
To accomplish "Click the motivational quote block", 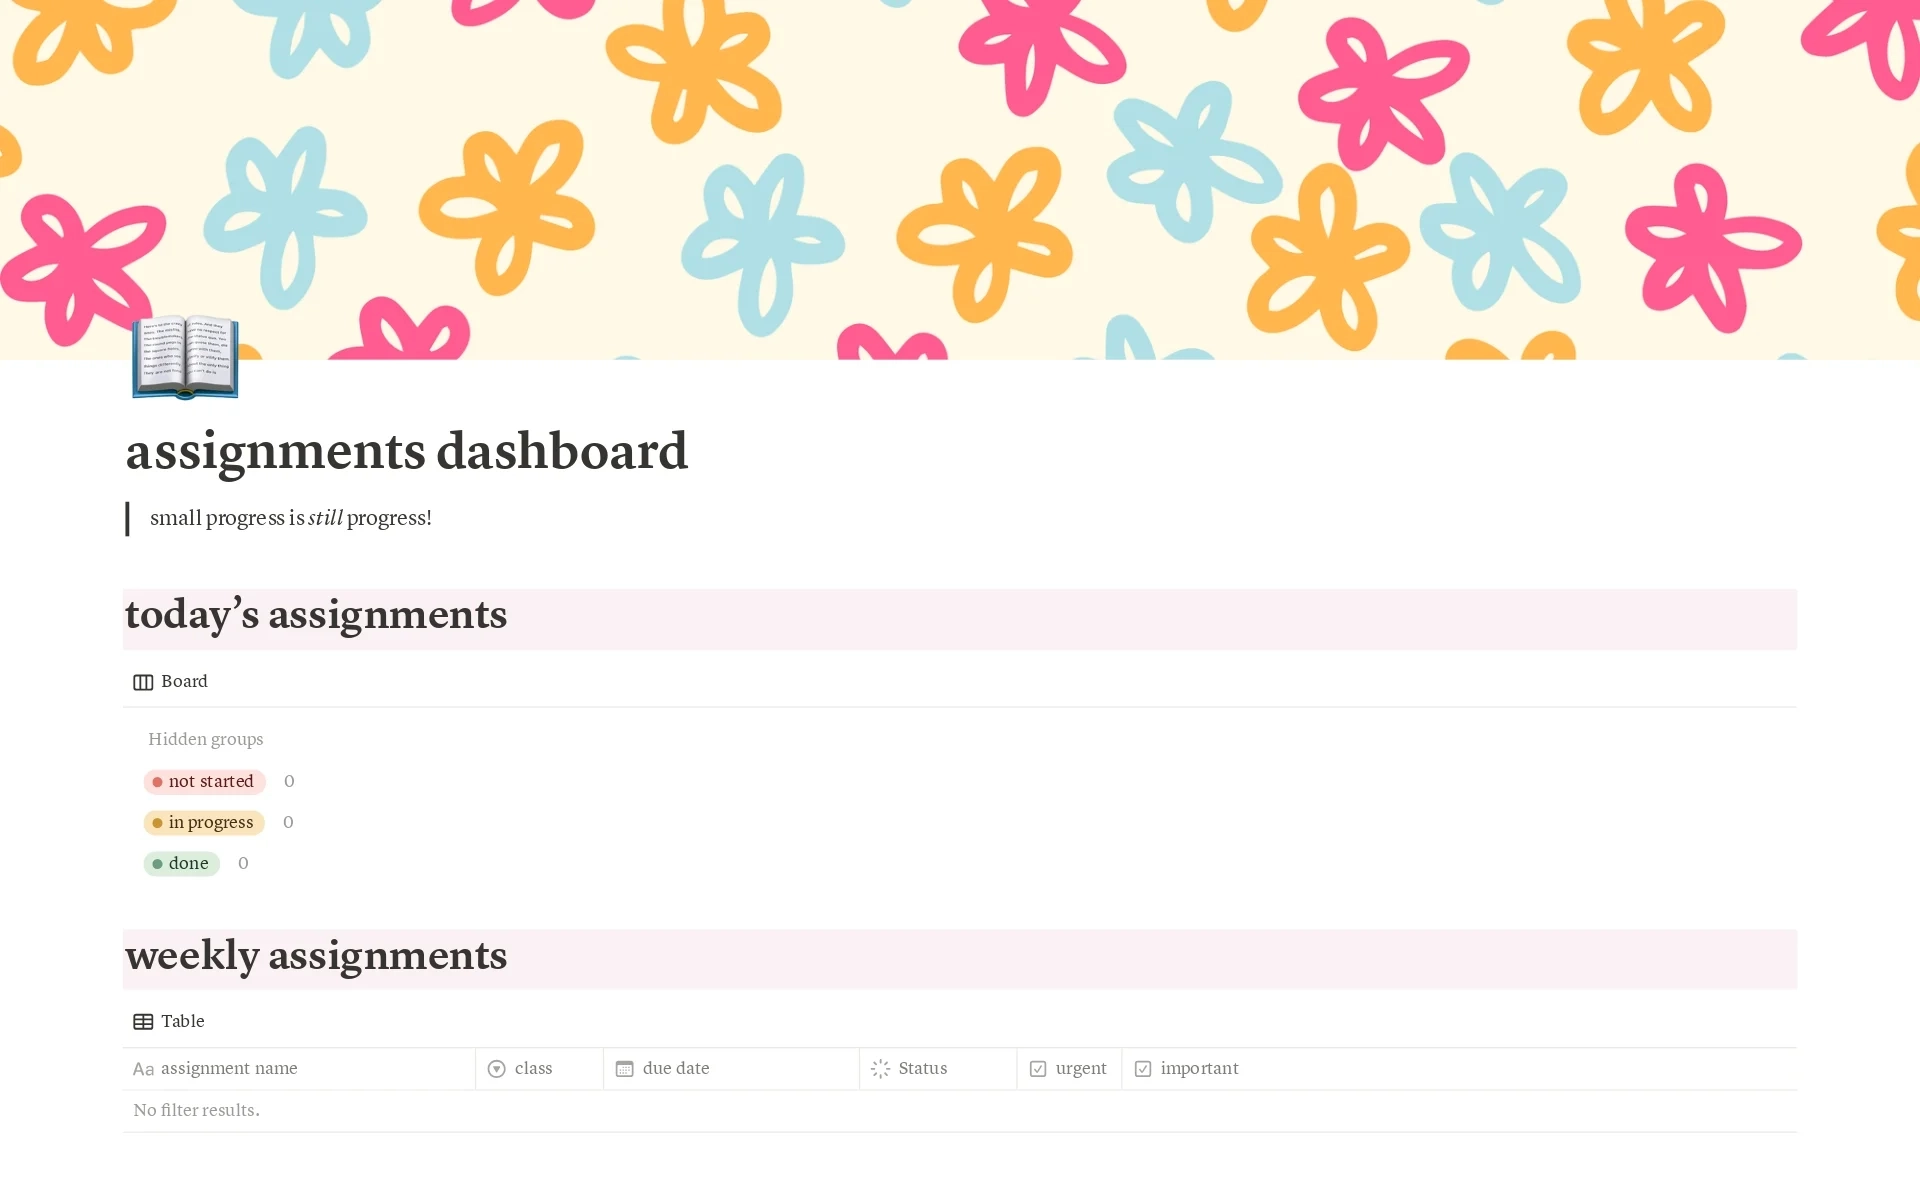I will point(291,518).
